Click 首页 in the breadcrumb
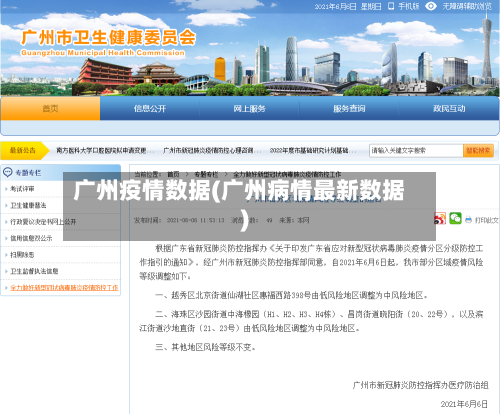The height and width of the screenshot is (414, 500). point(173,174)
